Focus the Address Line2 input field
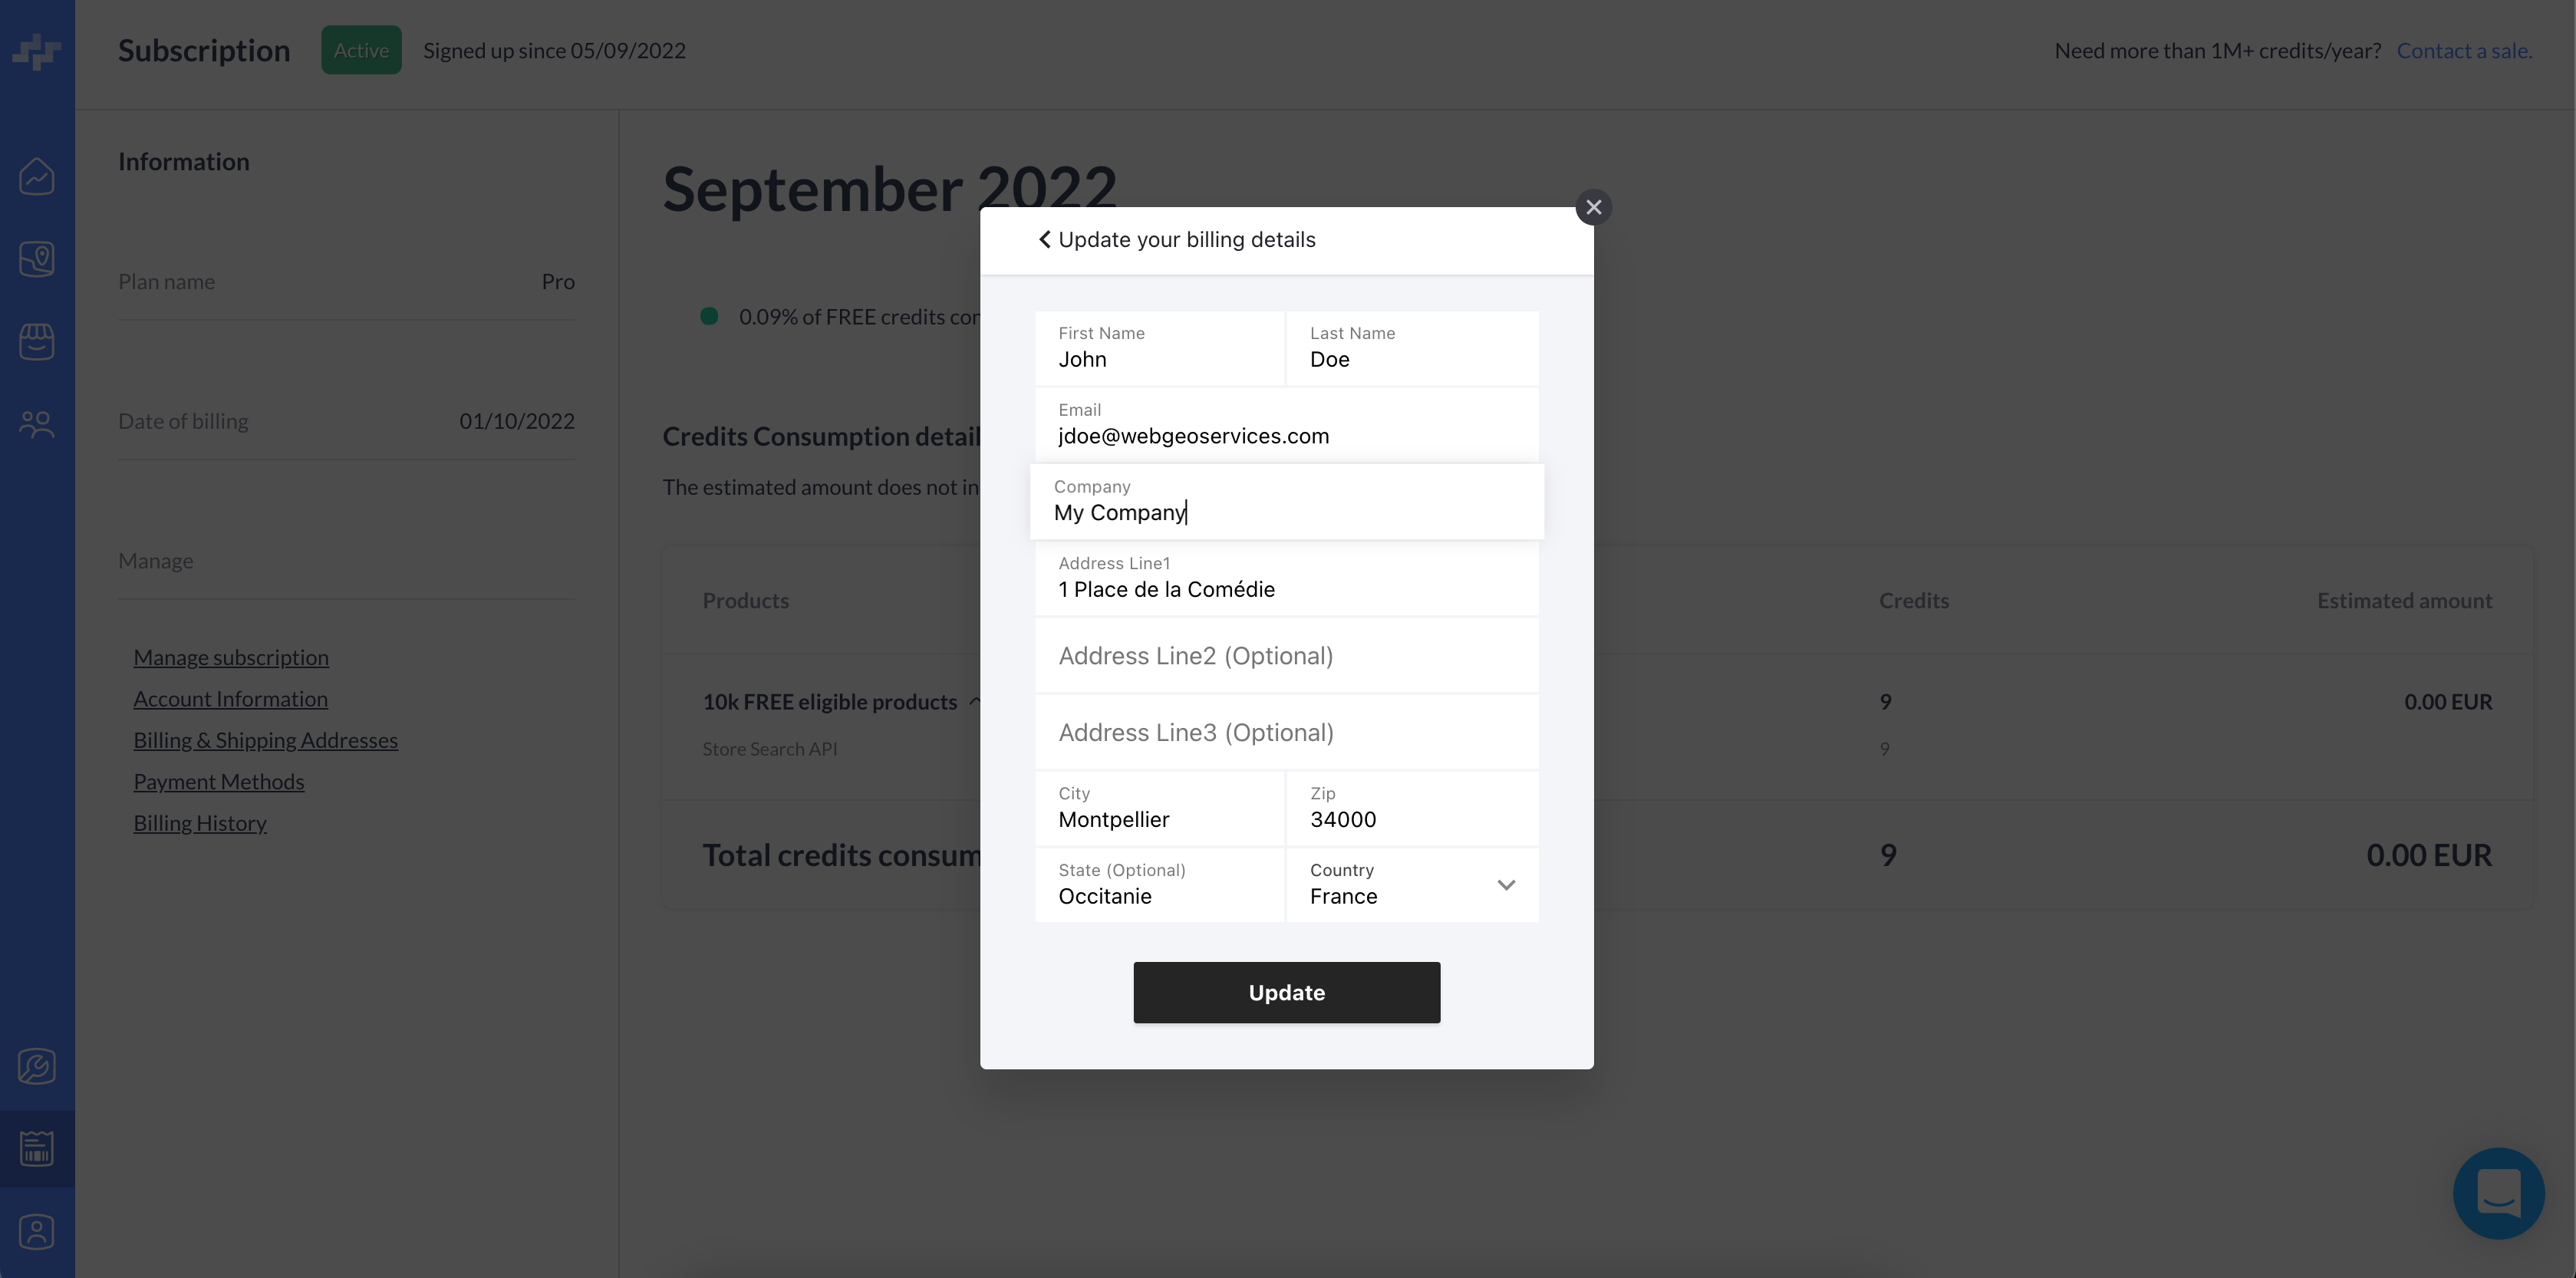This screenshot has height=1278, width=2576. [x=1286, y=656]
